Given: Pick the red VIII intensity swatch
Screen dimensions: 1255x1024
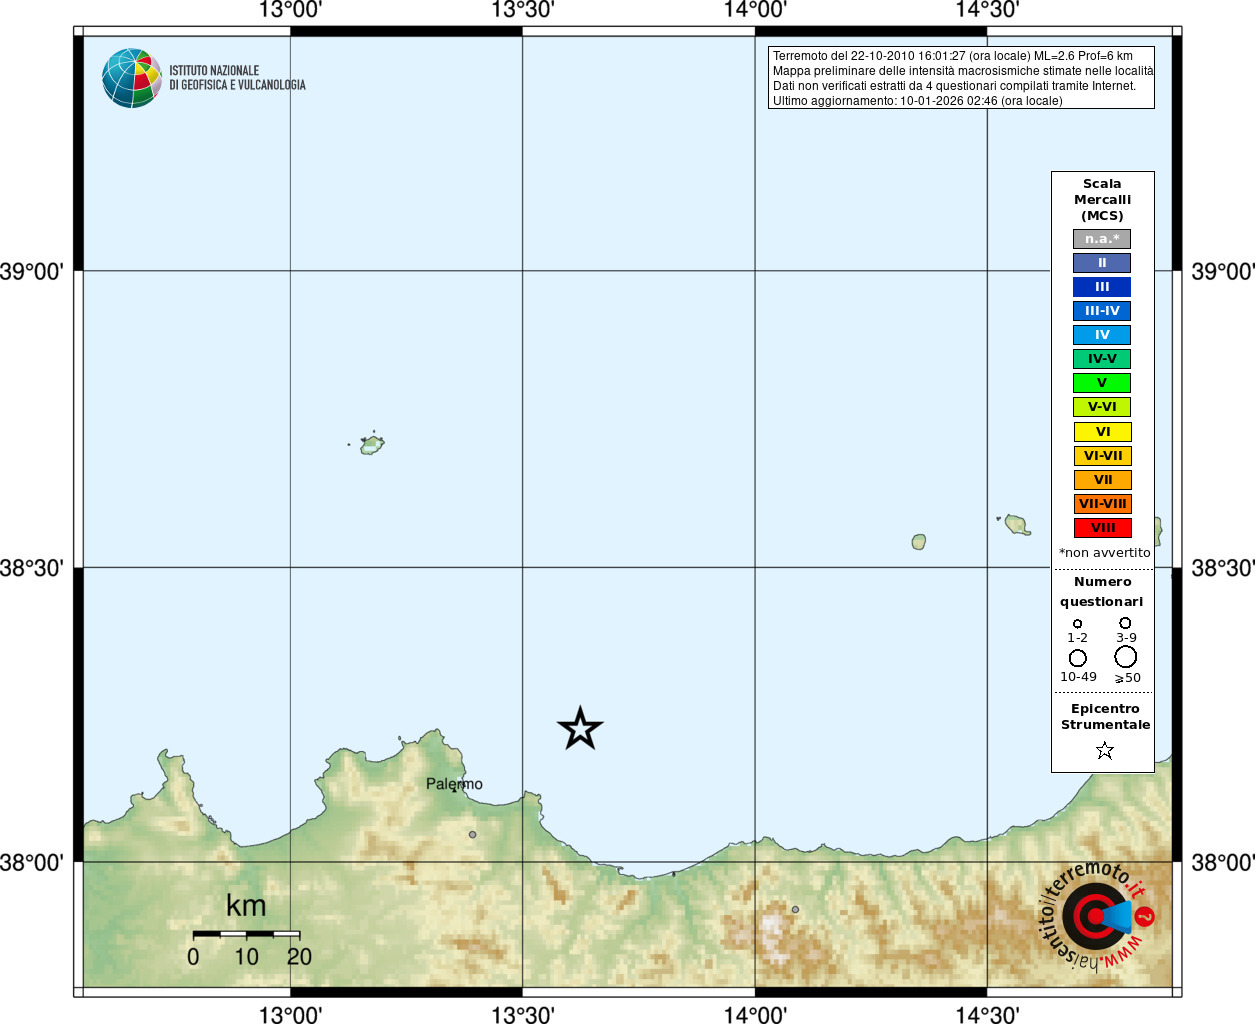Looking at the screenshot, I should coord(1102,528).
